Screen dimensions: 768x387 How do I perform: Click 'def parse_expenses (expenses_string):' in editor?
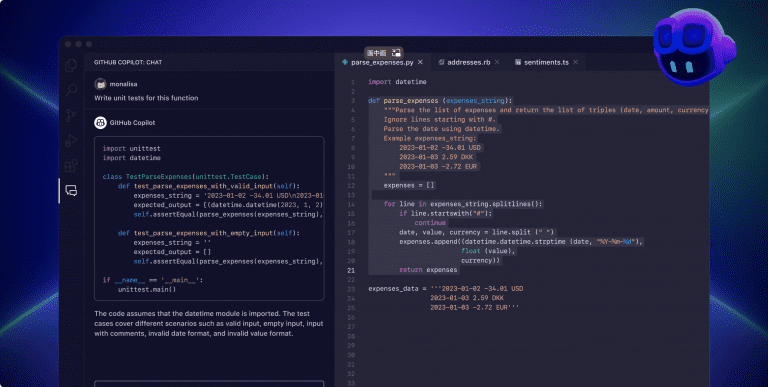(x=440, y=100)
